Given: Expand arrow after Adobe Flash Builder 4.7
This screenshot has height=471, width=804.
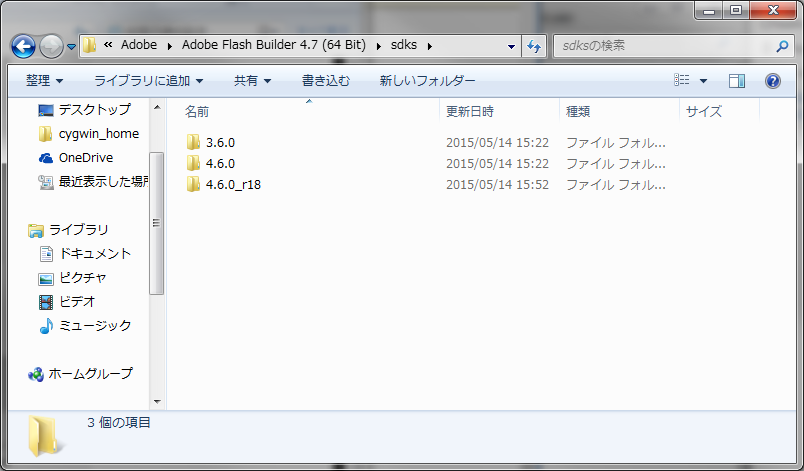Looking at the screenshot, I should click(x=378, y=46).
